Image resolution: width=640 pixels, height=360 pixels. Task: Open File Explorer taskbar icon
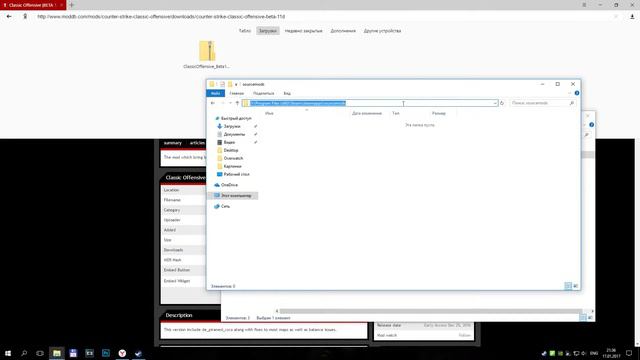(x=57, y=353)
